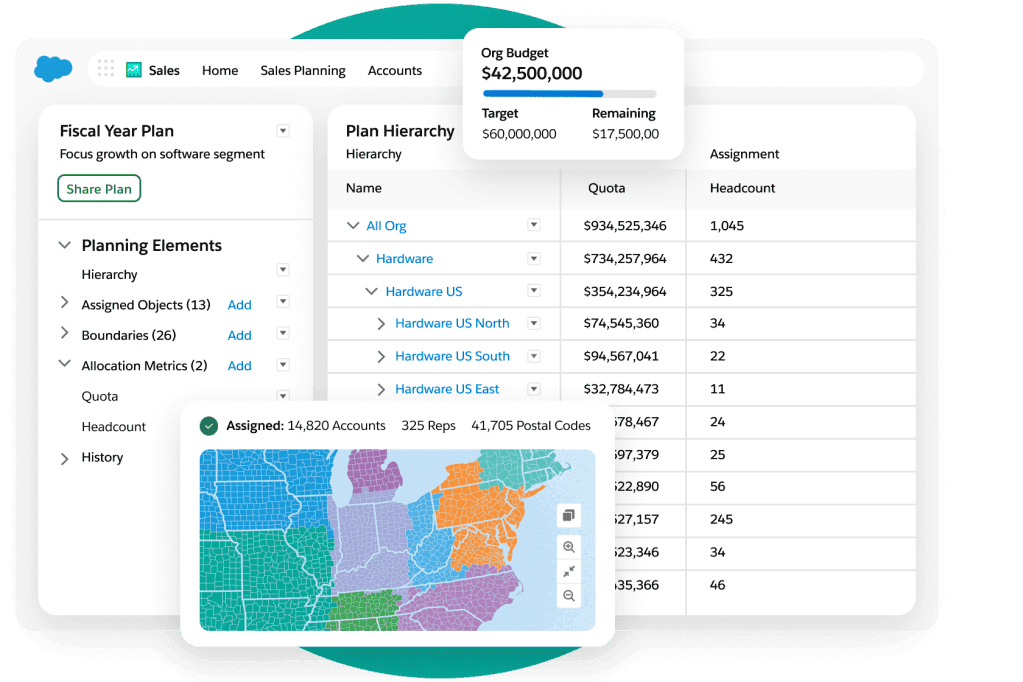Open the Hierarchy element dropdown
Viewport: 1023px width, 682px height.
283,270
